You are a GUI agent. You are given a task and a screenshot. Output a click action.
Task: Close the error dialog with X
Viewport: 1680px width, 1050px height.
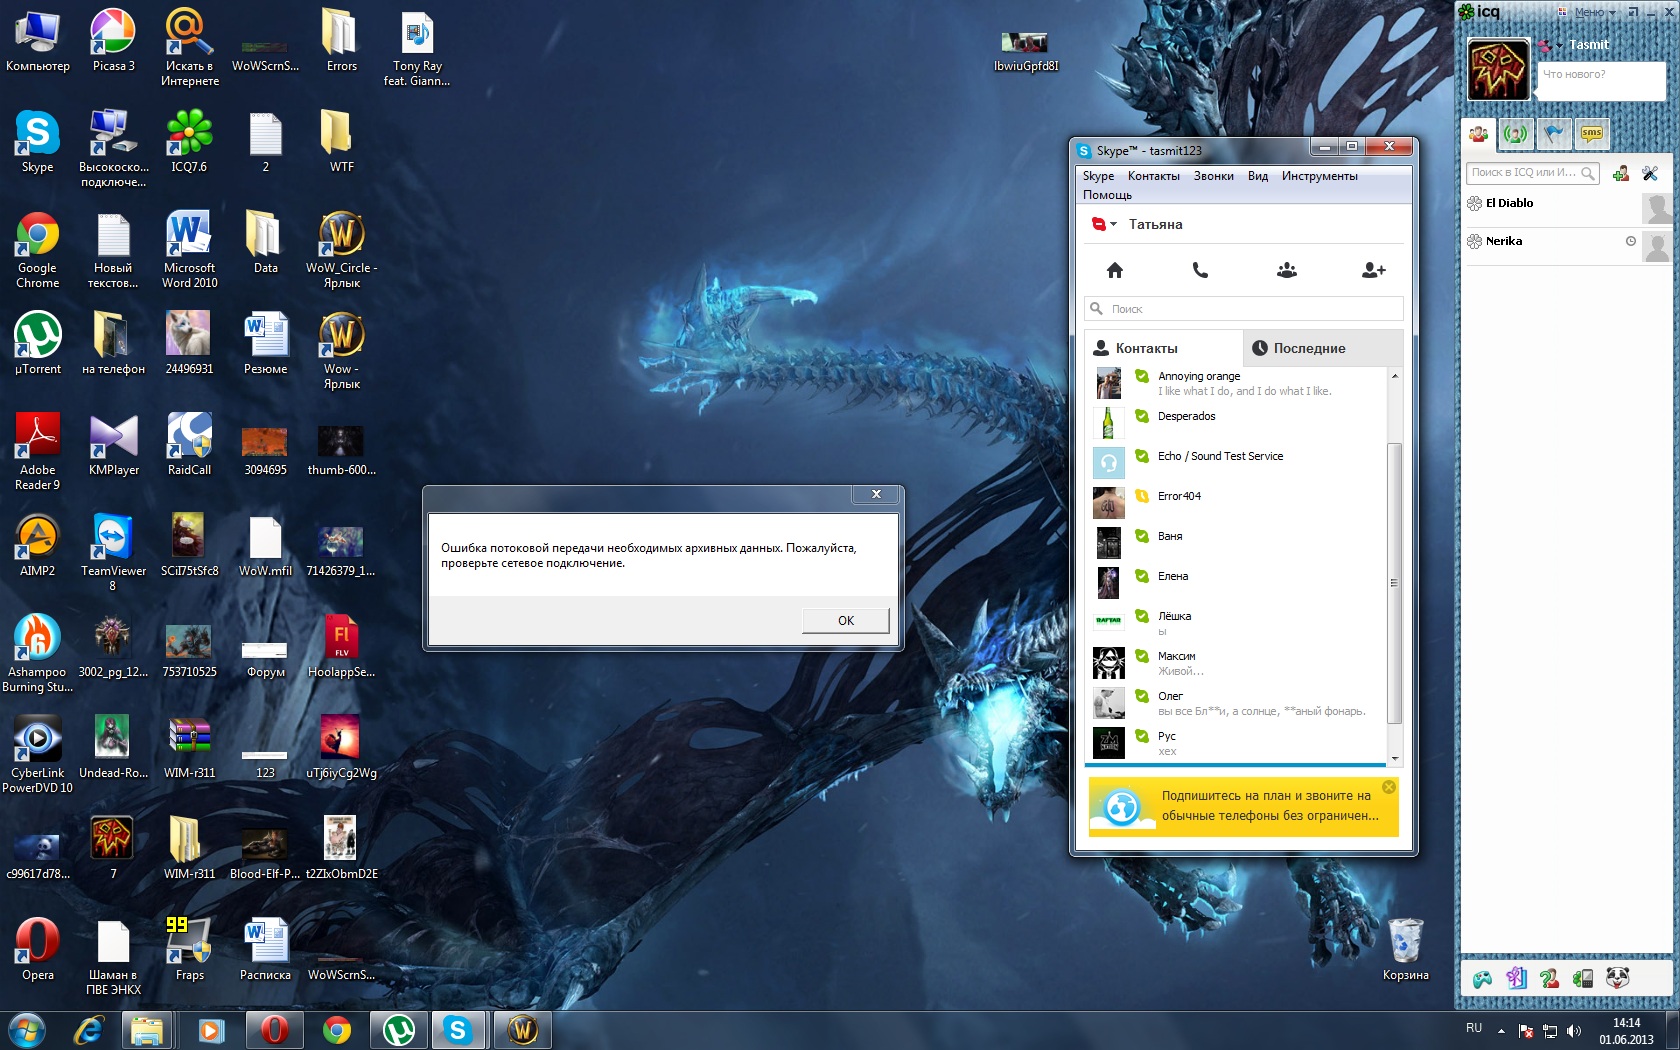click(876, 494)
